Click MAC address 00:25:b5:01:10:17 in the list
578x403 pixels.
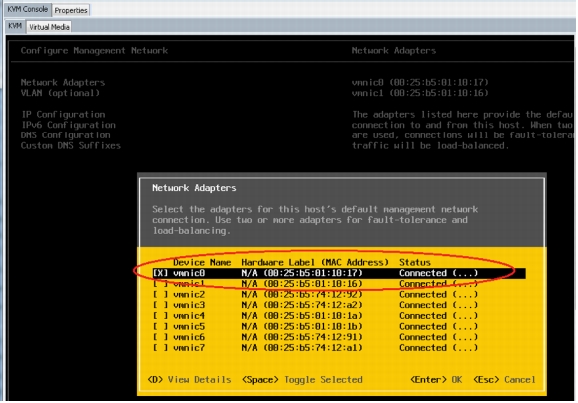(313, 273)
